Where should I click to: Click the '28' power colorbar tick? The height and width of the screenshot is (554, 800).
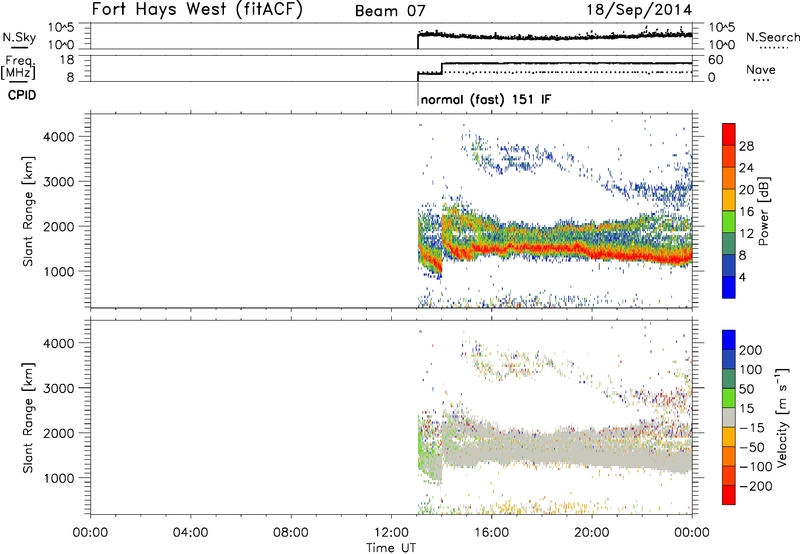(x=746, y=146)
